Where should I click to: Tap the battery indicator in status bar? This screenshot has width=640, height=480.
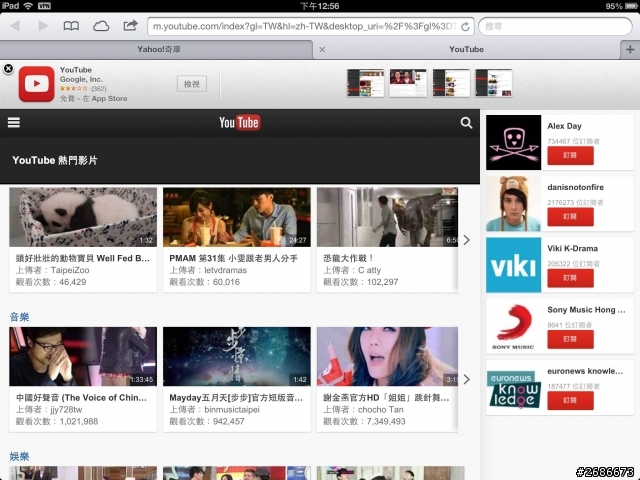[x=630, y=6]
